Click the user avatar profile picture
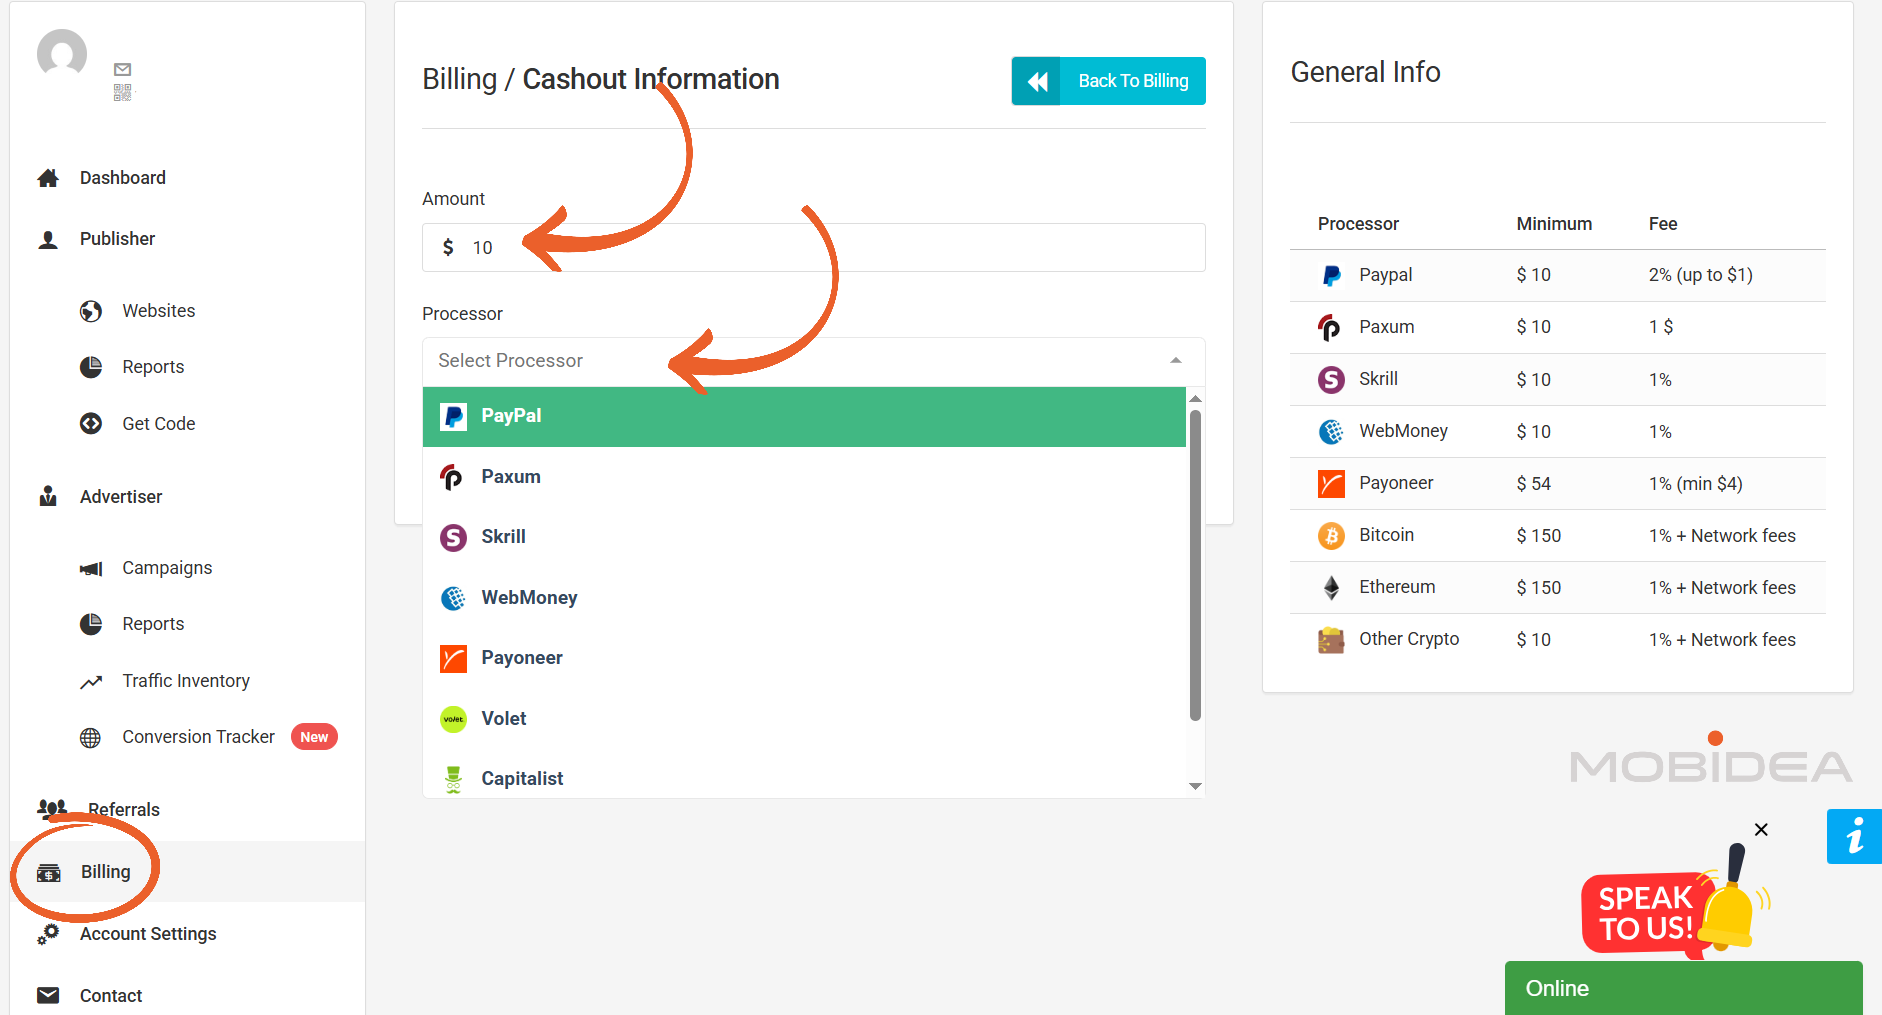This screenshot has width=1882, height=1015. point(62,54)
